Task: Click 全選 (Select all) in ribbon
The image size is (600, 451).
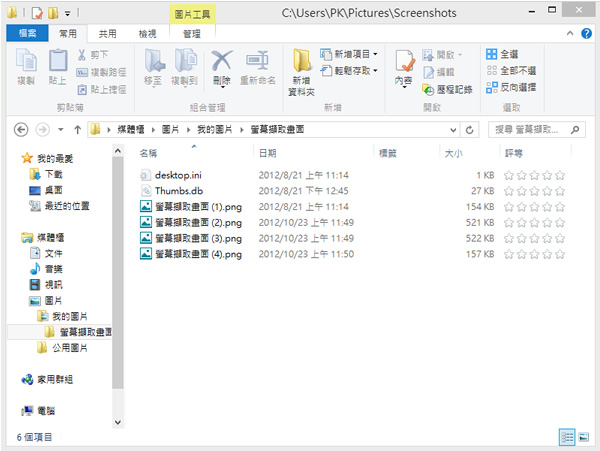Action: 502,54
